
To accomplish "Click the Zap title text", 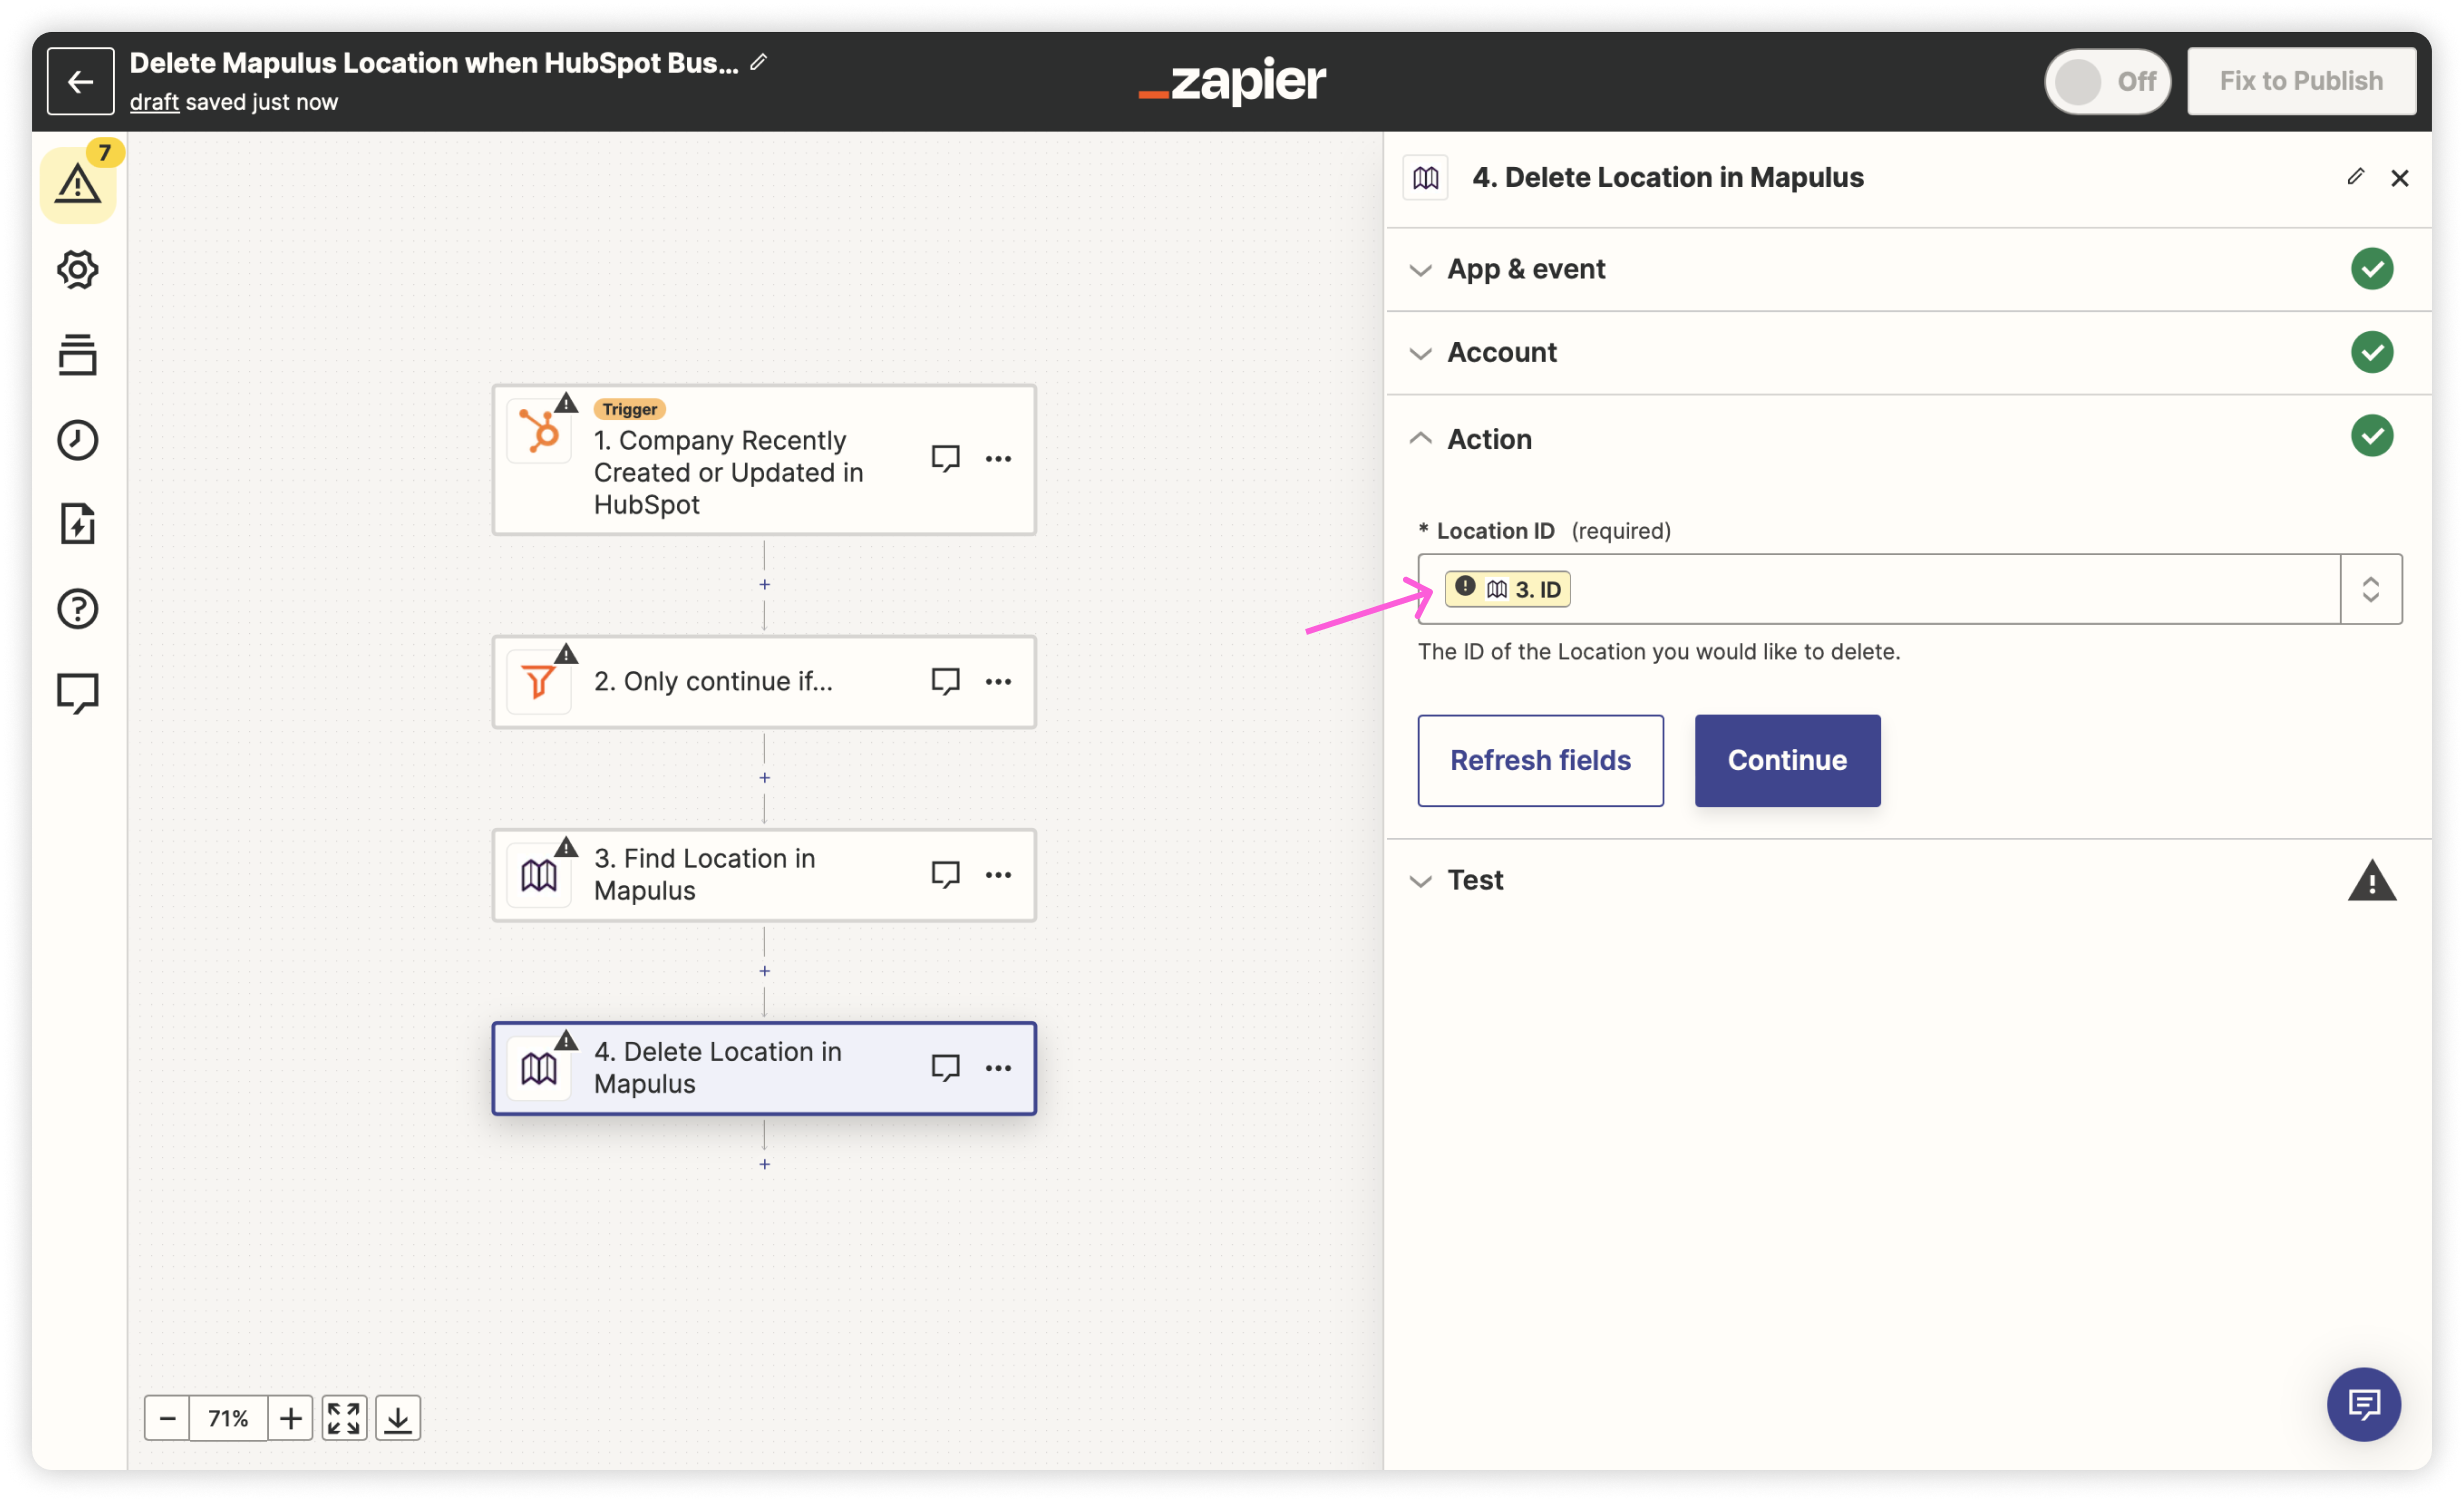I will tap(434, 63).
